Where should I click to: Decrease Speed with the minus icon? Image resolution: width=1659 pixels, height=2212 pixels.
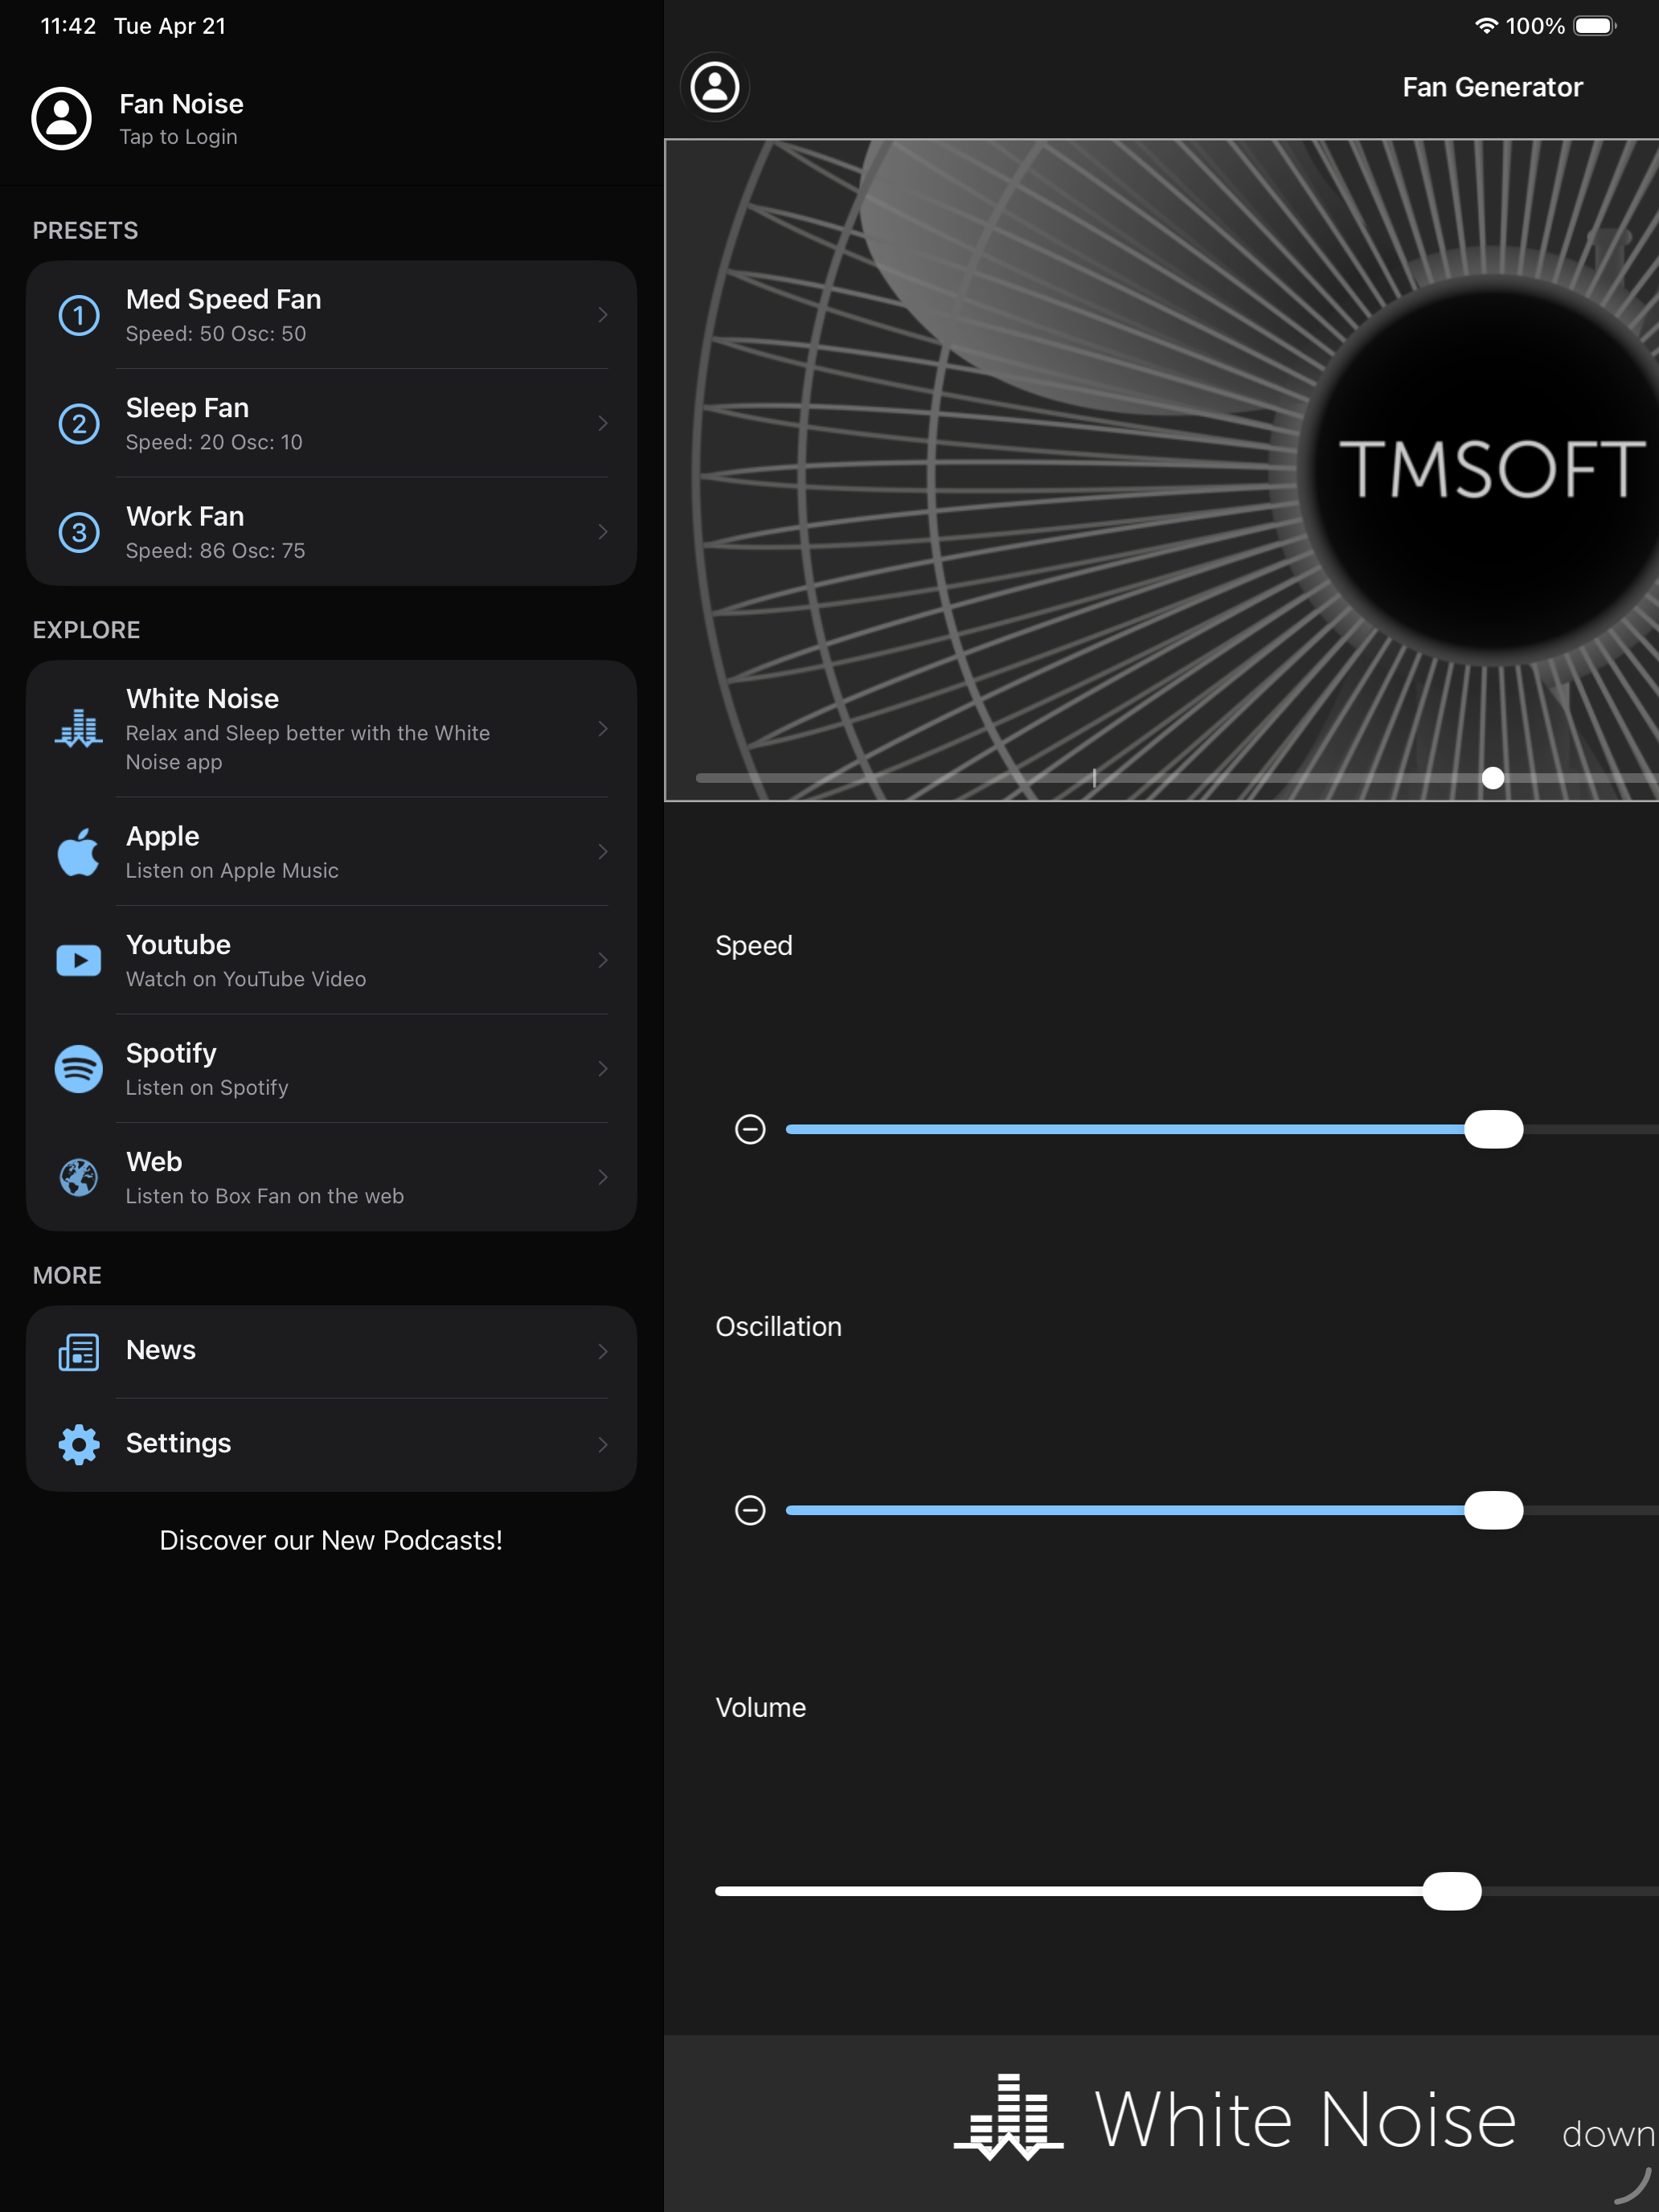(750, 1129)
